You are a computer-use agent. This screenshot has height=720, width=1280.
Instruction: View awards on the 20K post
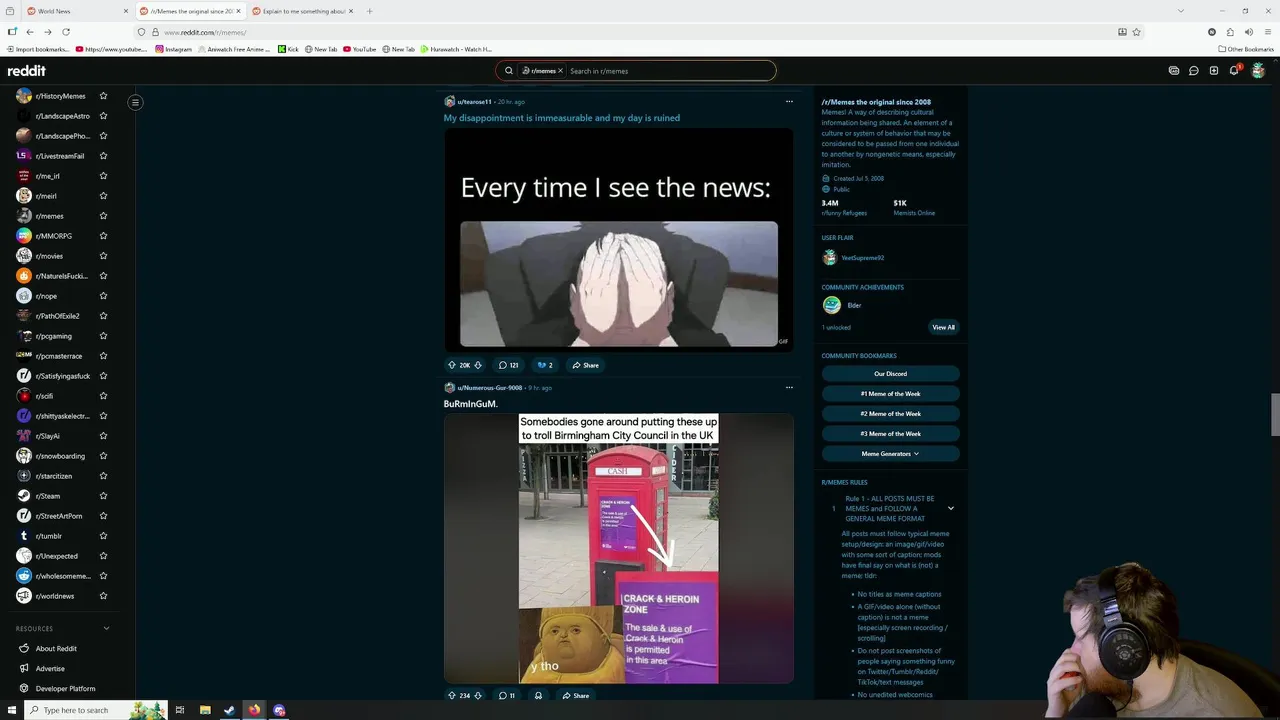point(545,365)
